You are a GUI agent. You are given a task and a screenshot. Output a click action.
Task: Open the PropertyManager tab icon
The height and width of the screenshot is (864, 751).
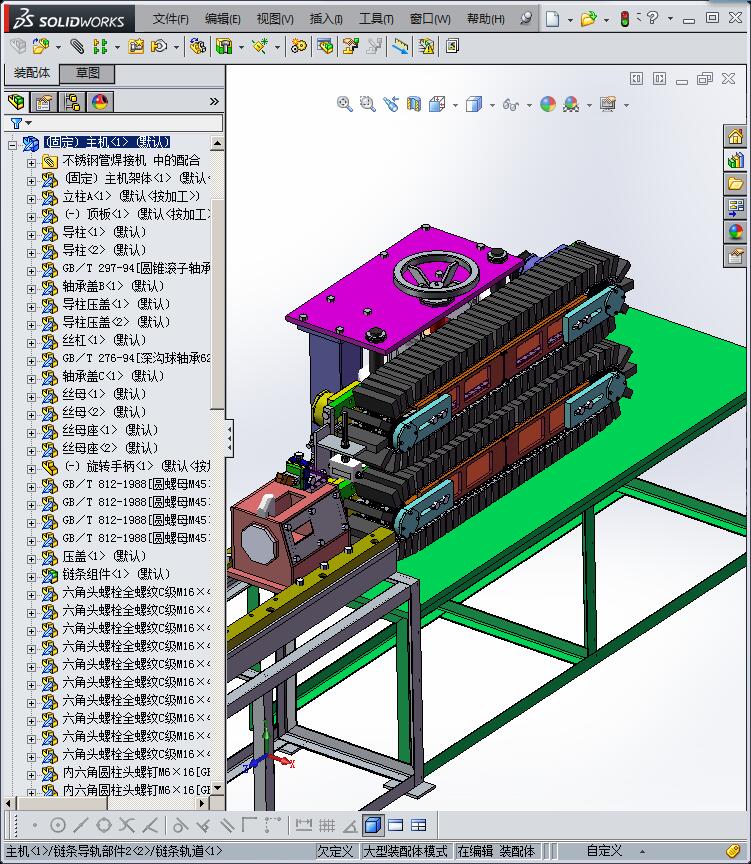click(x=44, y=102)
